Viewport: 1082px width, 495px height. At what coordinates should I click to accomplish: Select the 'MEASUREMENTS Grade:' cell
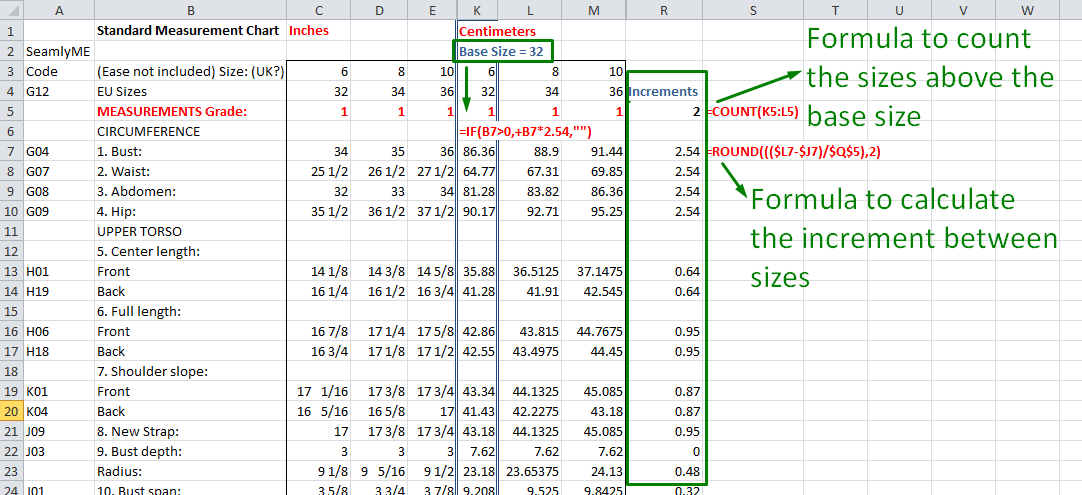pyautogui.click(x=171, y=111)
